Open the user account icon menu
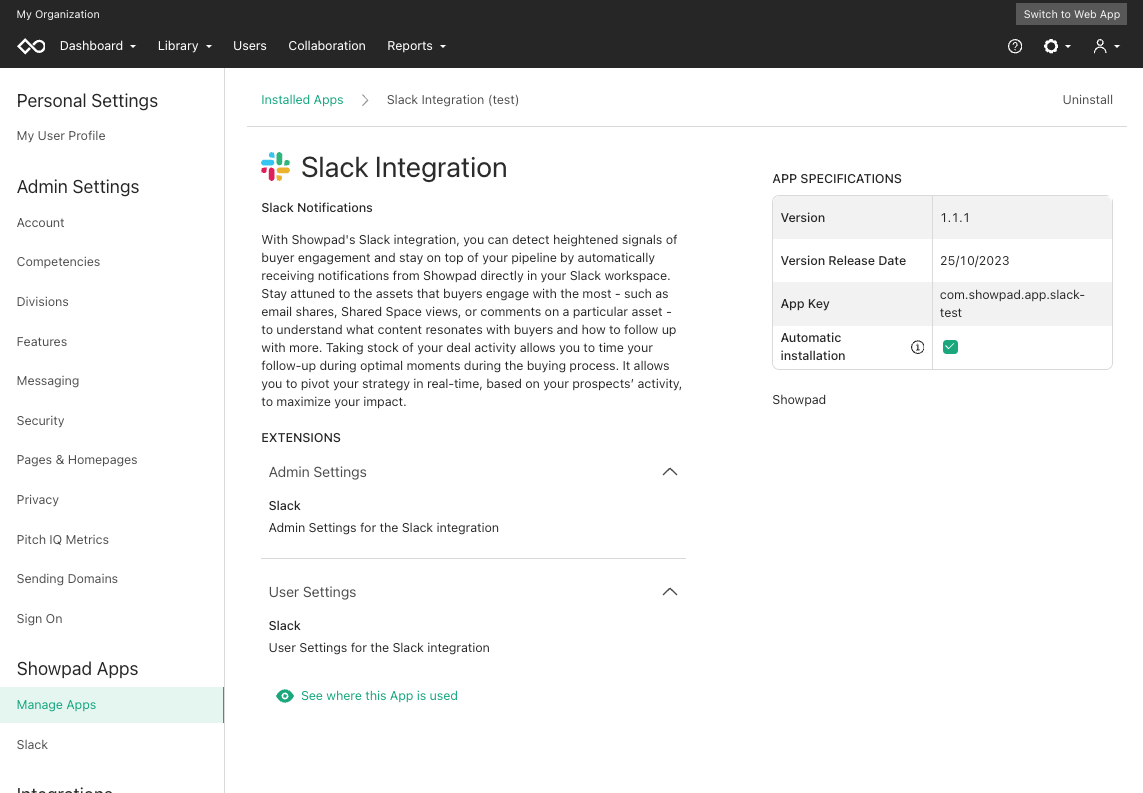This screenshot has width=1143, height=793. point(1106,46)
